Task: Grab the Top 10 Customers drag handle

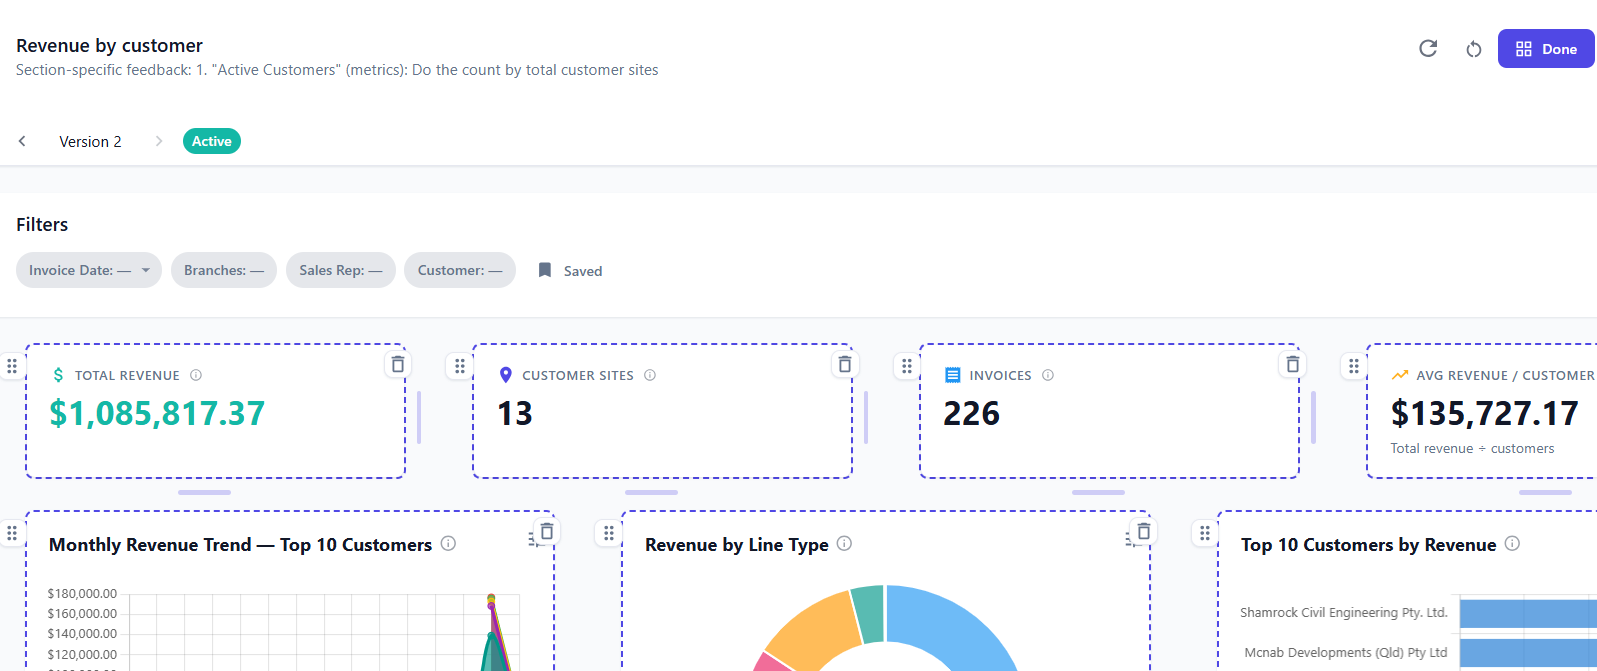Action: [1205, 533]
